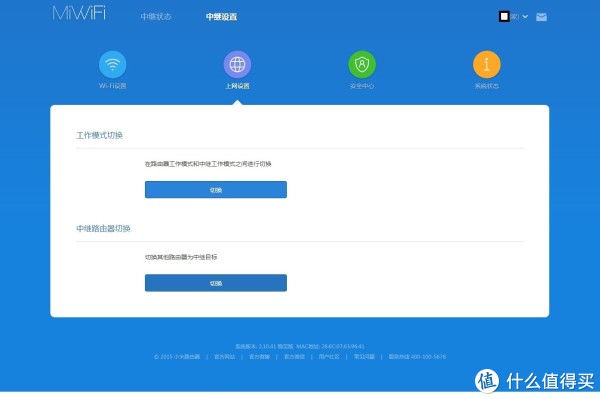Click the Wi-Fi设置 text label
600x399 pixels.
point(112,86)
